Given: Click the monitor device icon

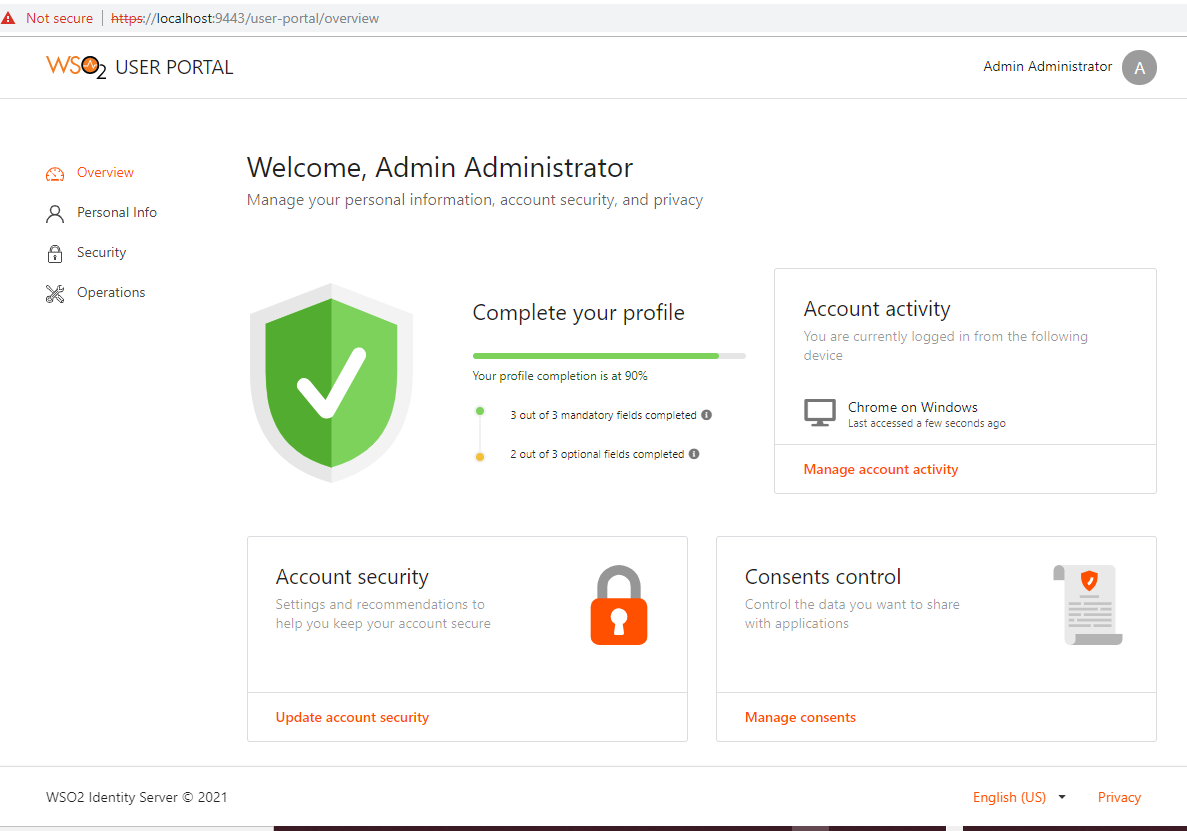Looking at the screenshot, I should 820,413.
